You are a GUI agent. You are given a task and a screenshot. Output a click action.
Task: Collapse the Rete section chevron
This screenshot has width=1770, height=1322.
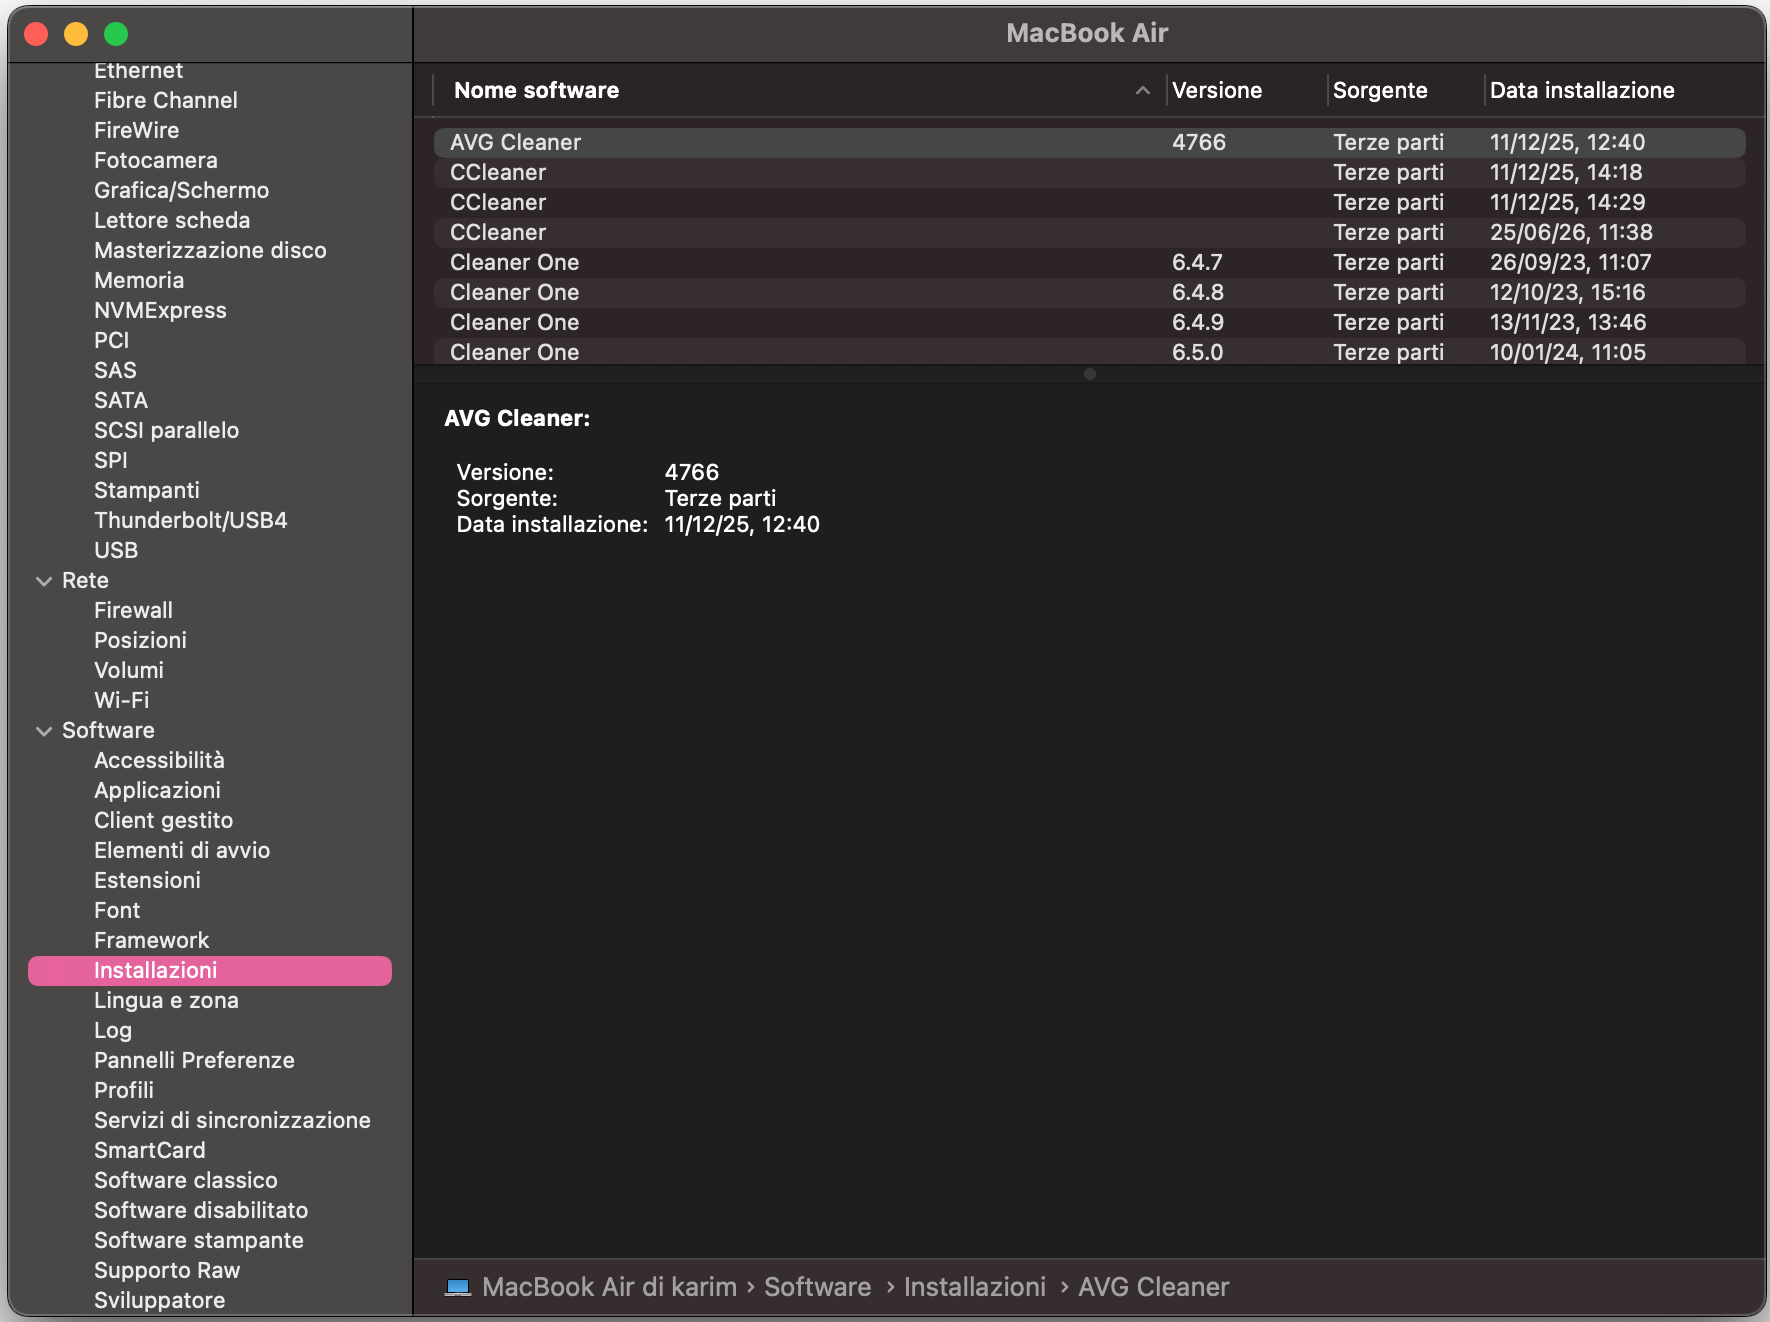pos(44,581)
